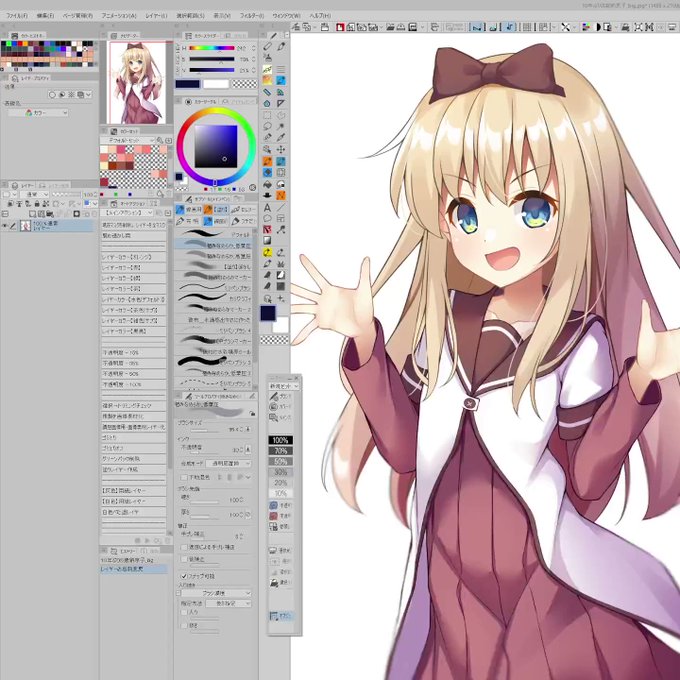This screenshot has height=680, width=680.
Task: Click the 30% button in the floating palette
Action: click(x=281, y=472)
